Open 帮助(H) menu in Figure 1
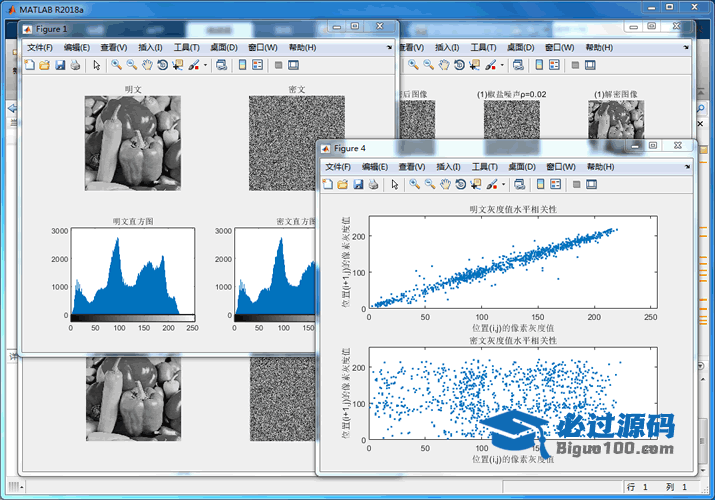 [302, 47]
